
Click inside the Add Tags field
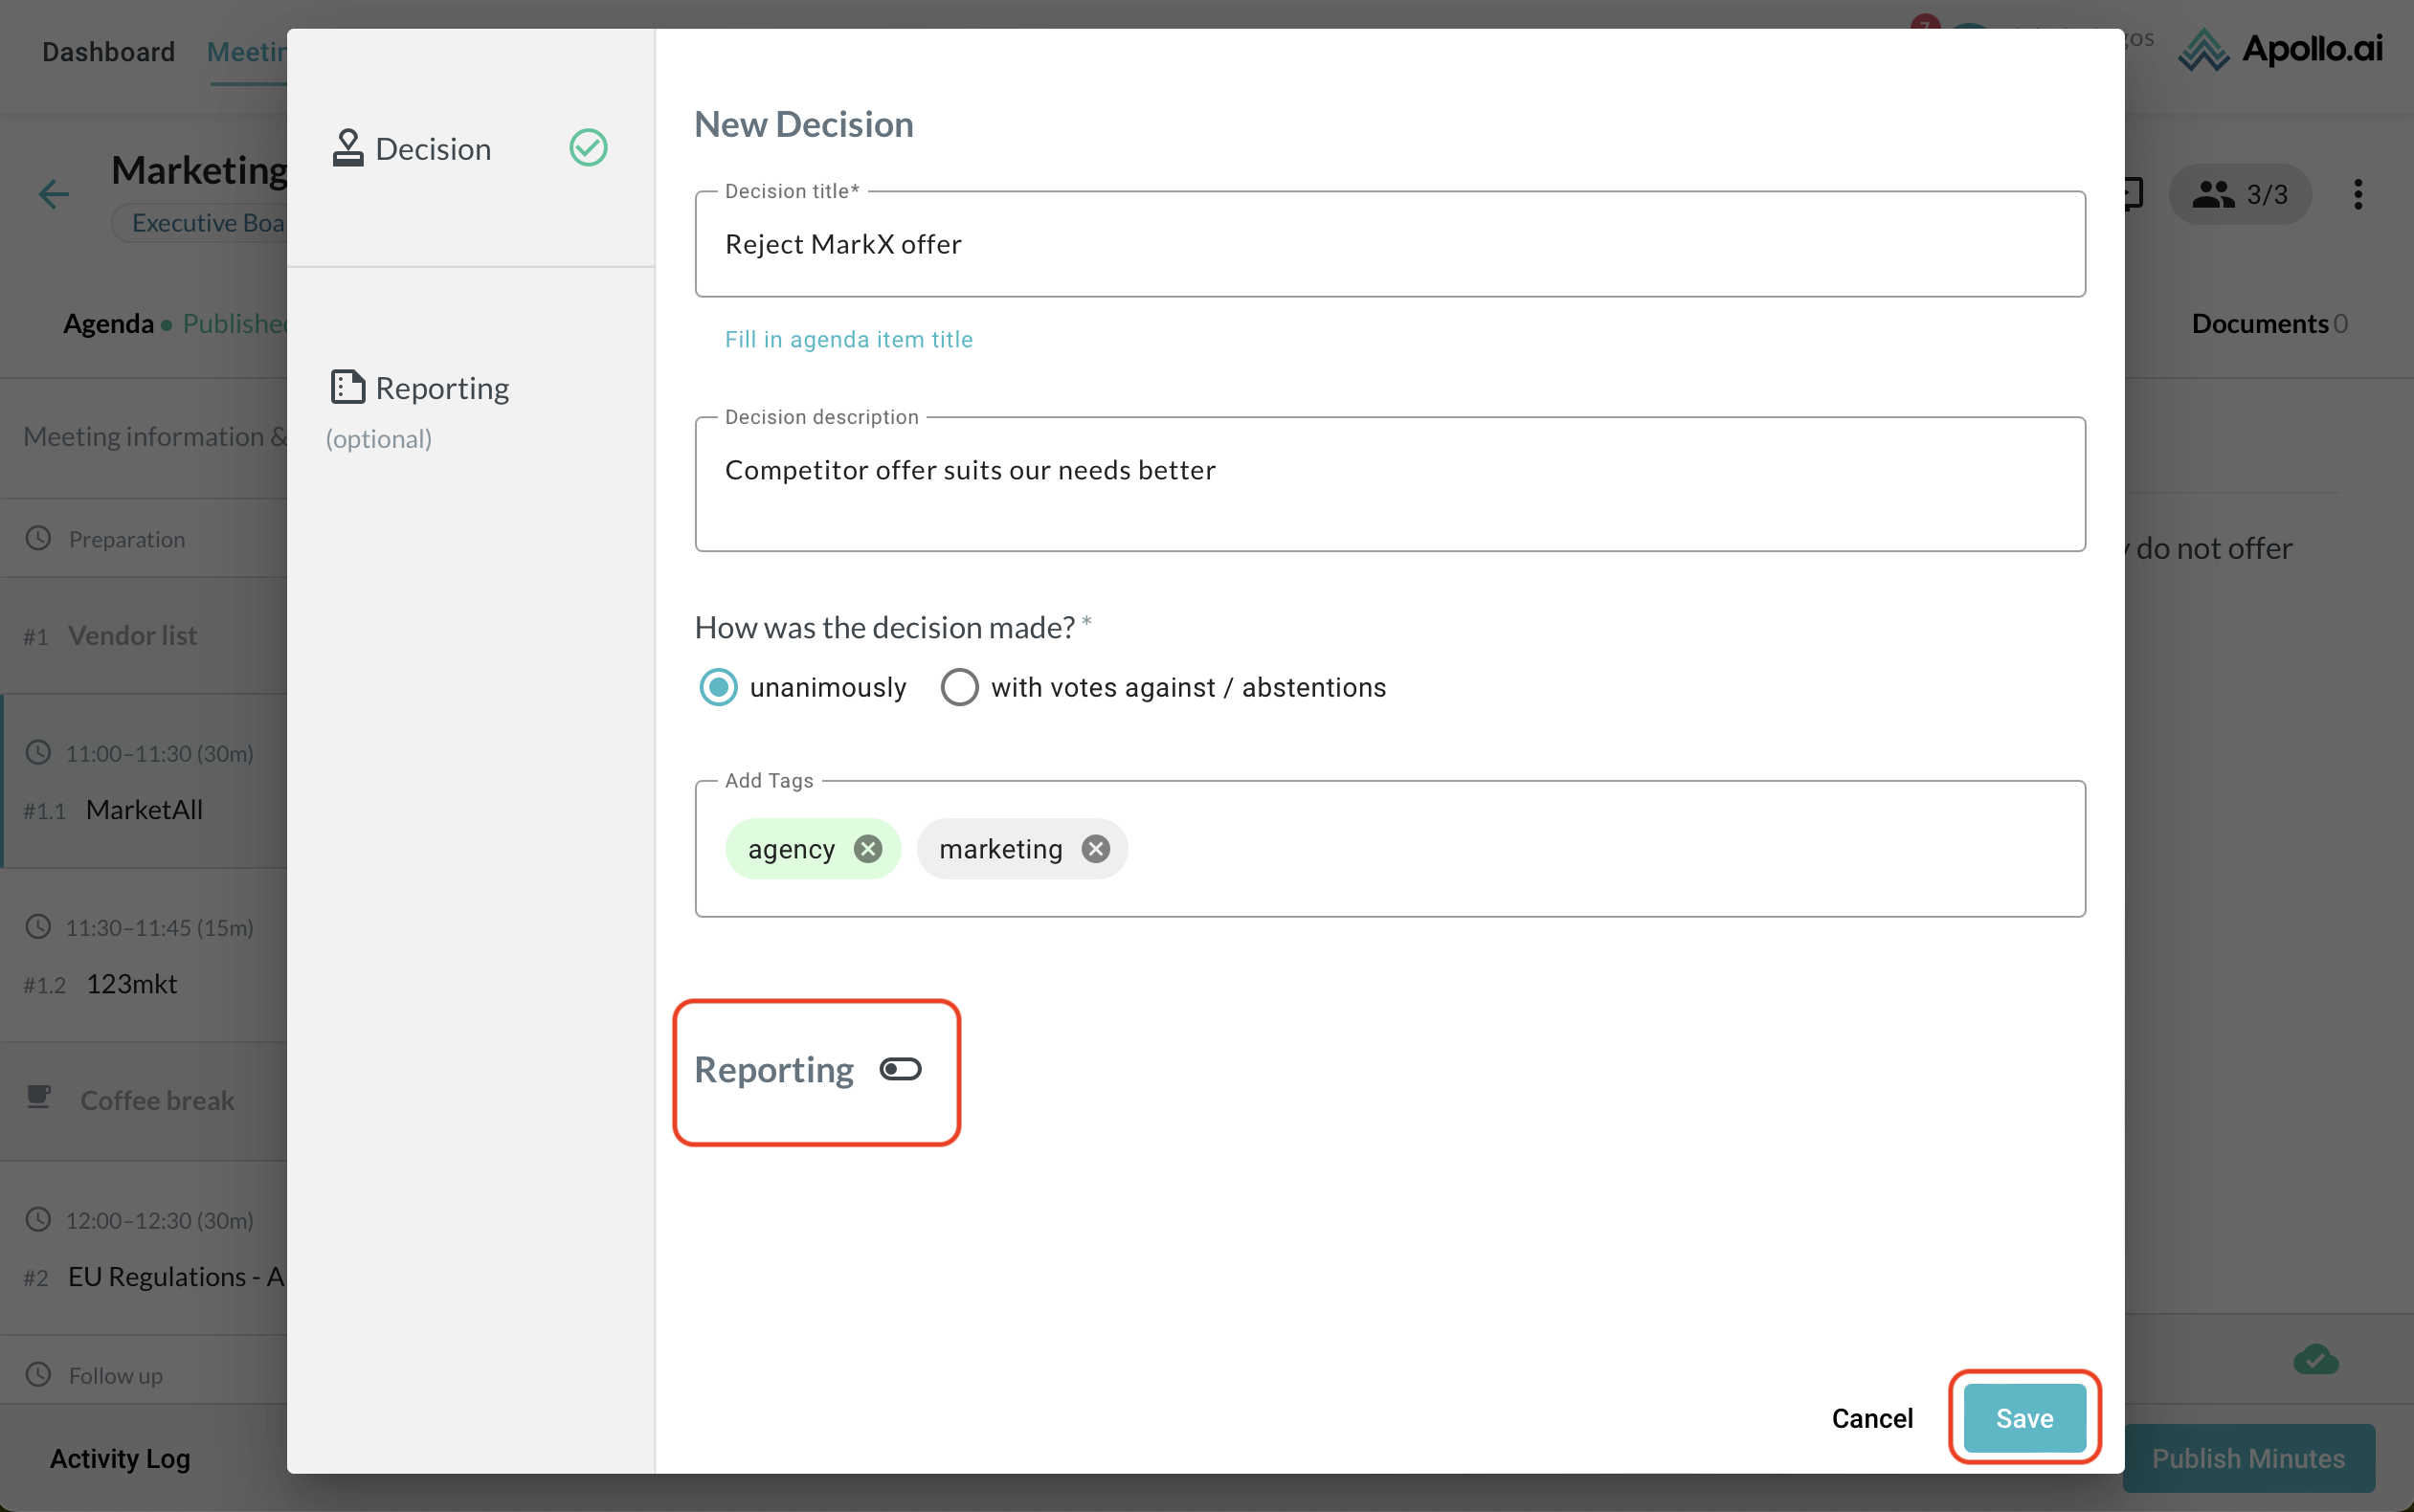(x=1600, y=849)
